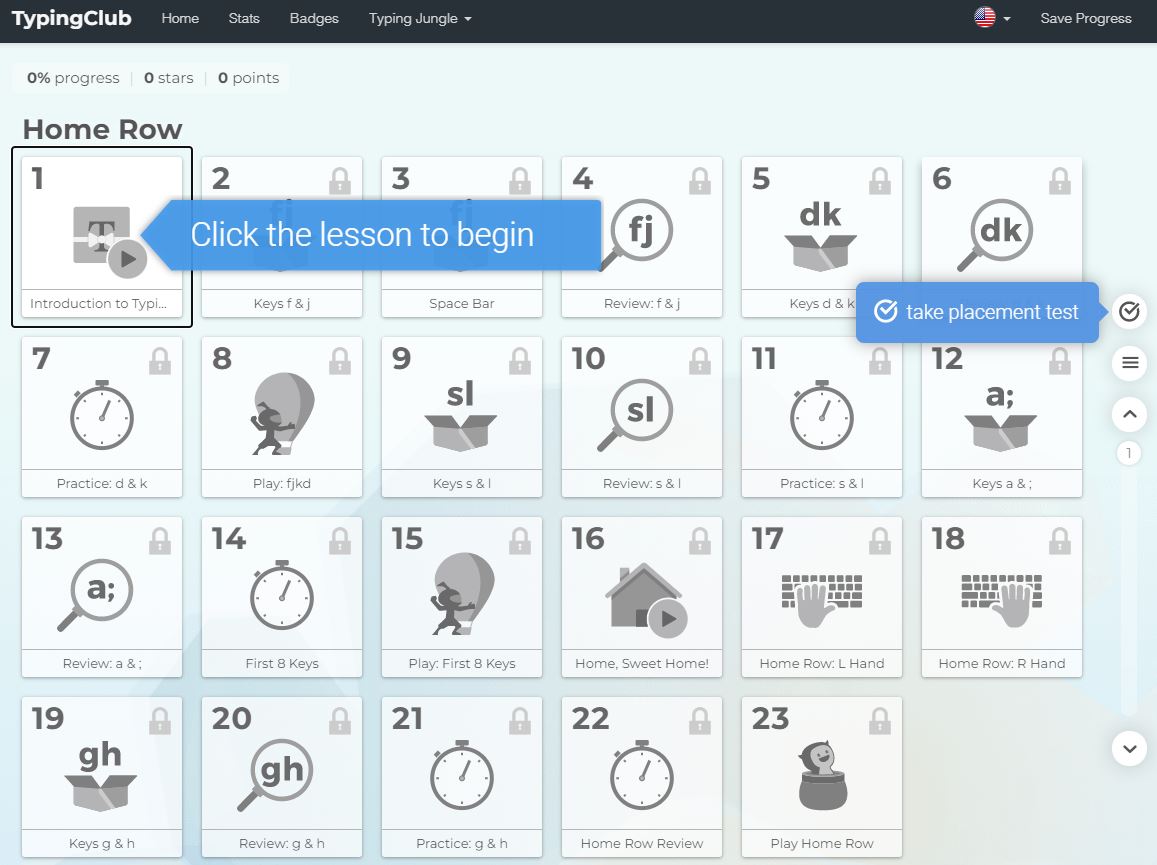Click Save Progress
The height and width of the screenshot is (865, 1157).
(x=1085, y=18)
